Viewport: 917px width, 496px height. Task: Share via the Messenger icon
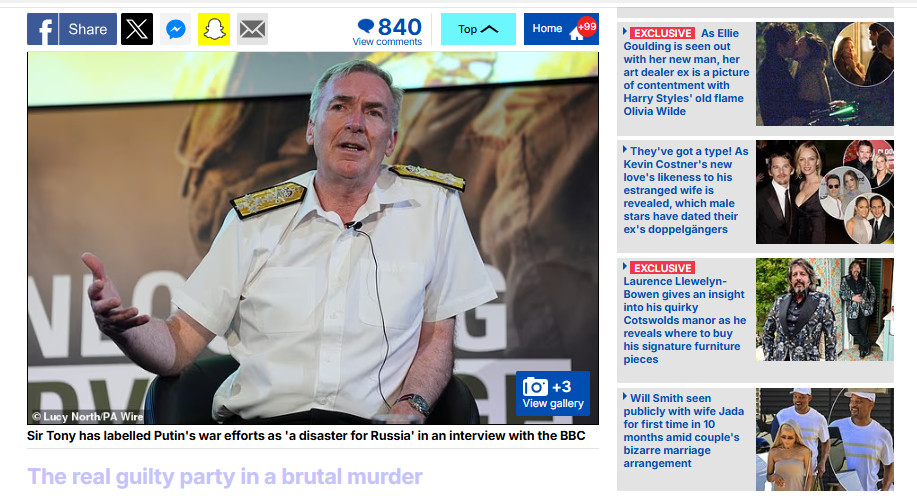(175, 29)
